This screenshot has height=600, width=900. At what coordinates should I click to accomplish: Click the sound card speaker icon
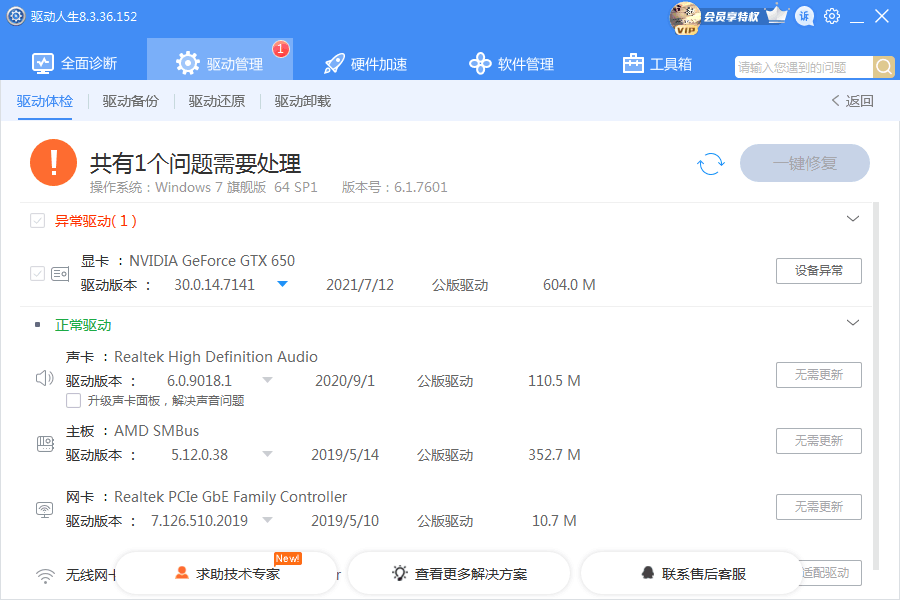pyautogui.click(x=45, y=379)
